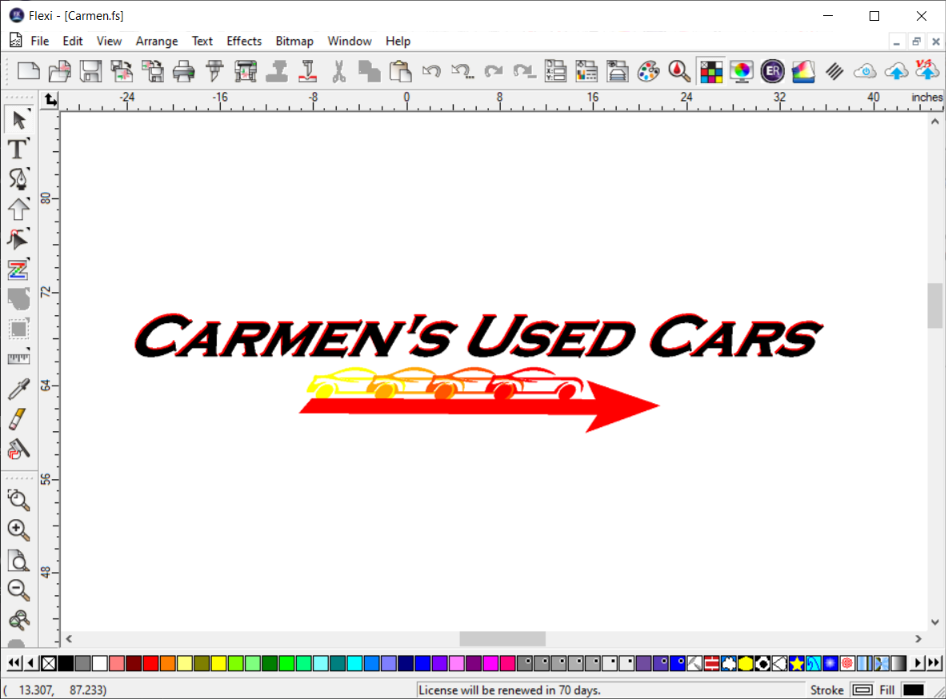Click the Undo arrow icon

[x=431, y=71]
